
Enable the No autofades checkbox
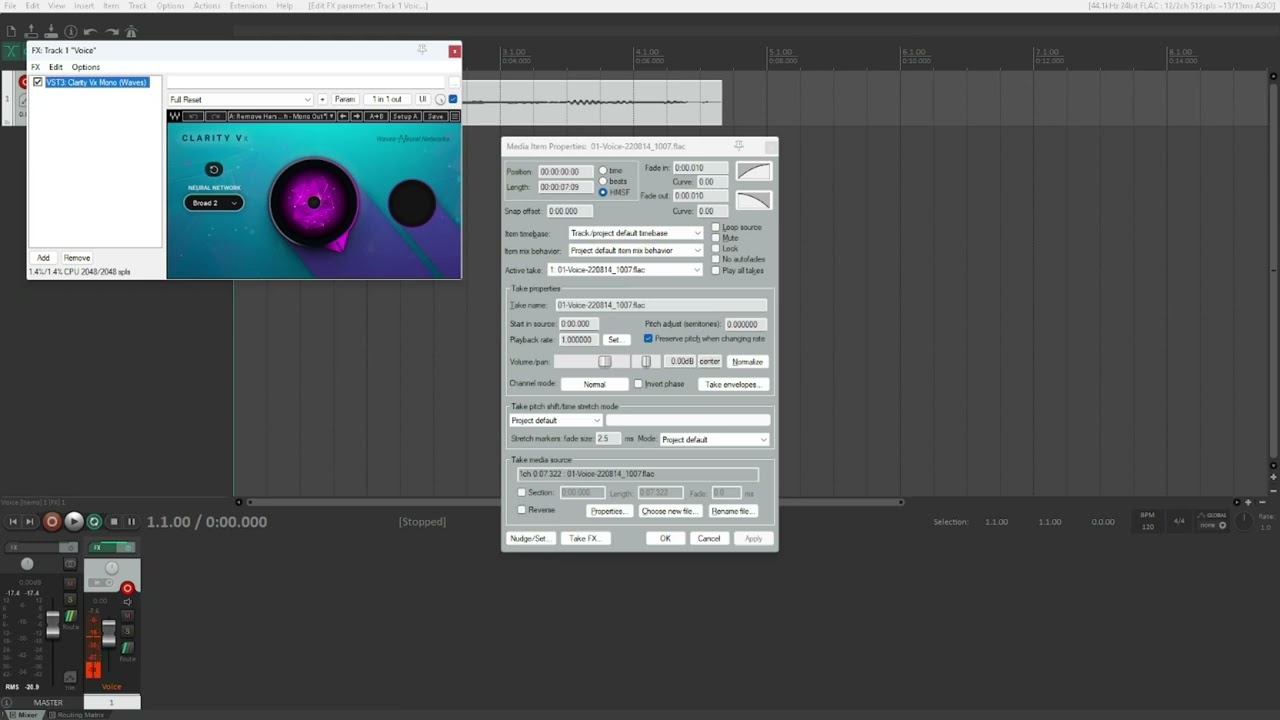715,259
